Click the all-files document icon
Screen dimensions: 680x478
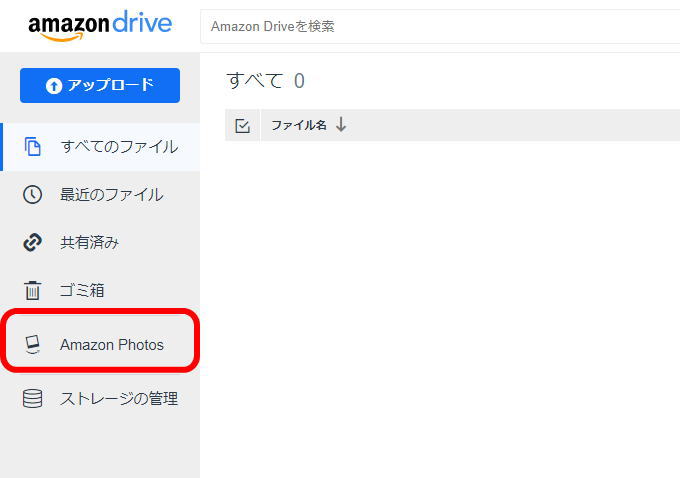pyautogui.click(x=33, y=147)
